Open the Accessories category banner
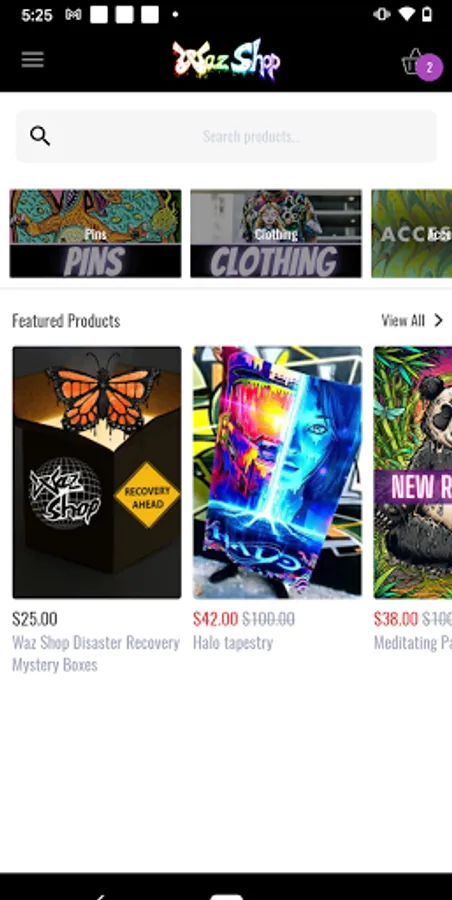 pos(411,234)
